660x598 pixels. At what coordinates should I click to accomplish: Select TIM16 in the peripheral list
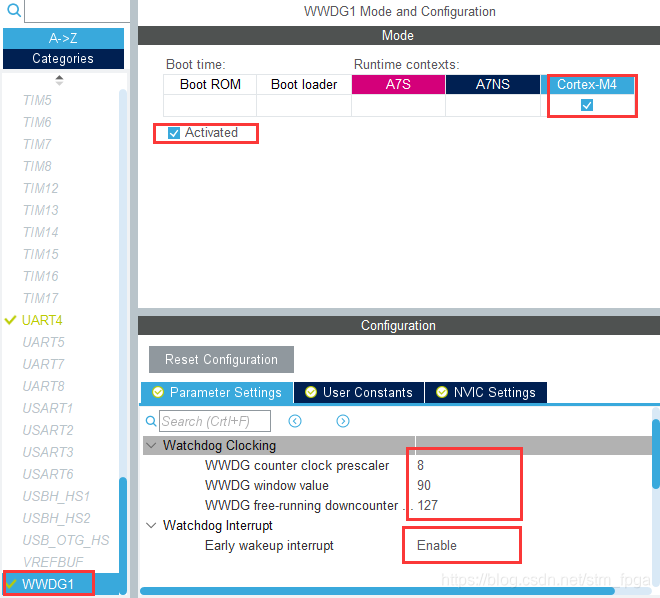(x=40, y=276)
